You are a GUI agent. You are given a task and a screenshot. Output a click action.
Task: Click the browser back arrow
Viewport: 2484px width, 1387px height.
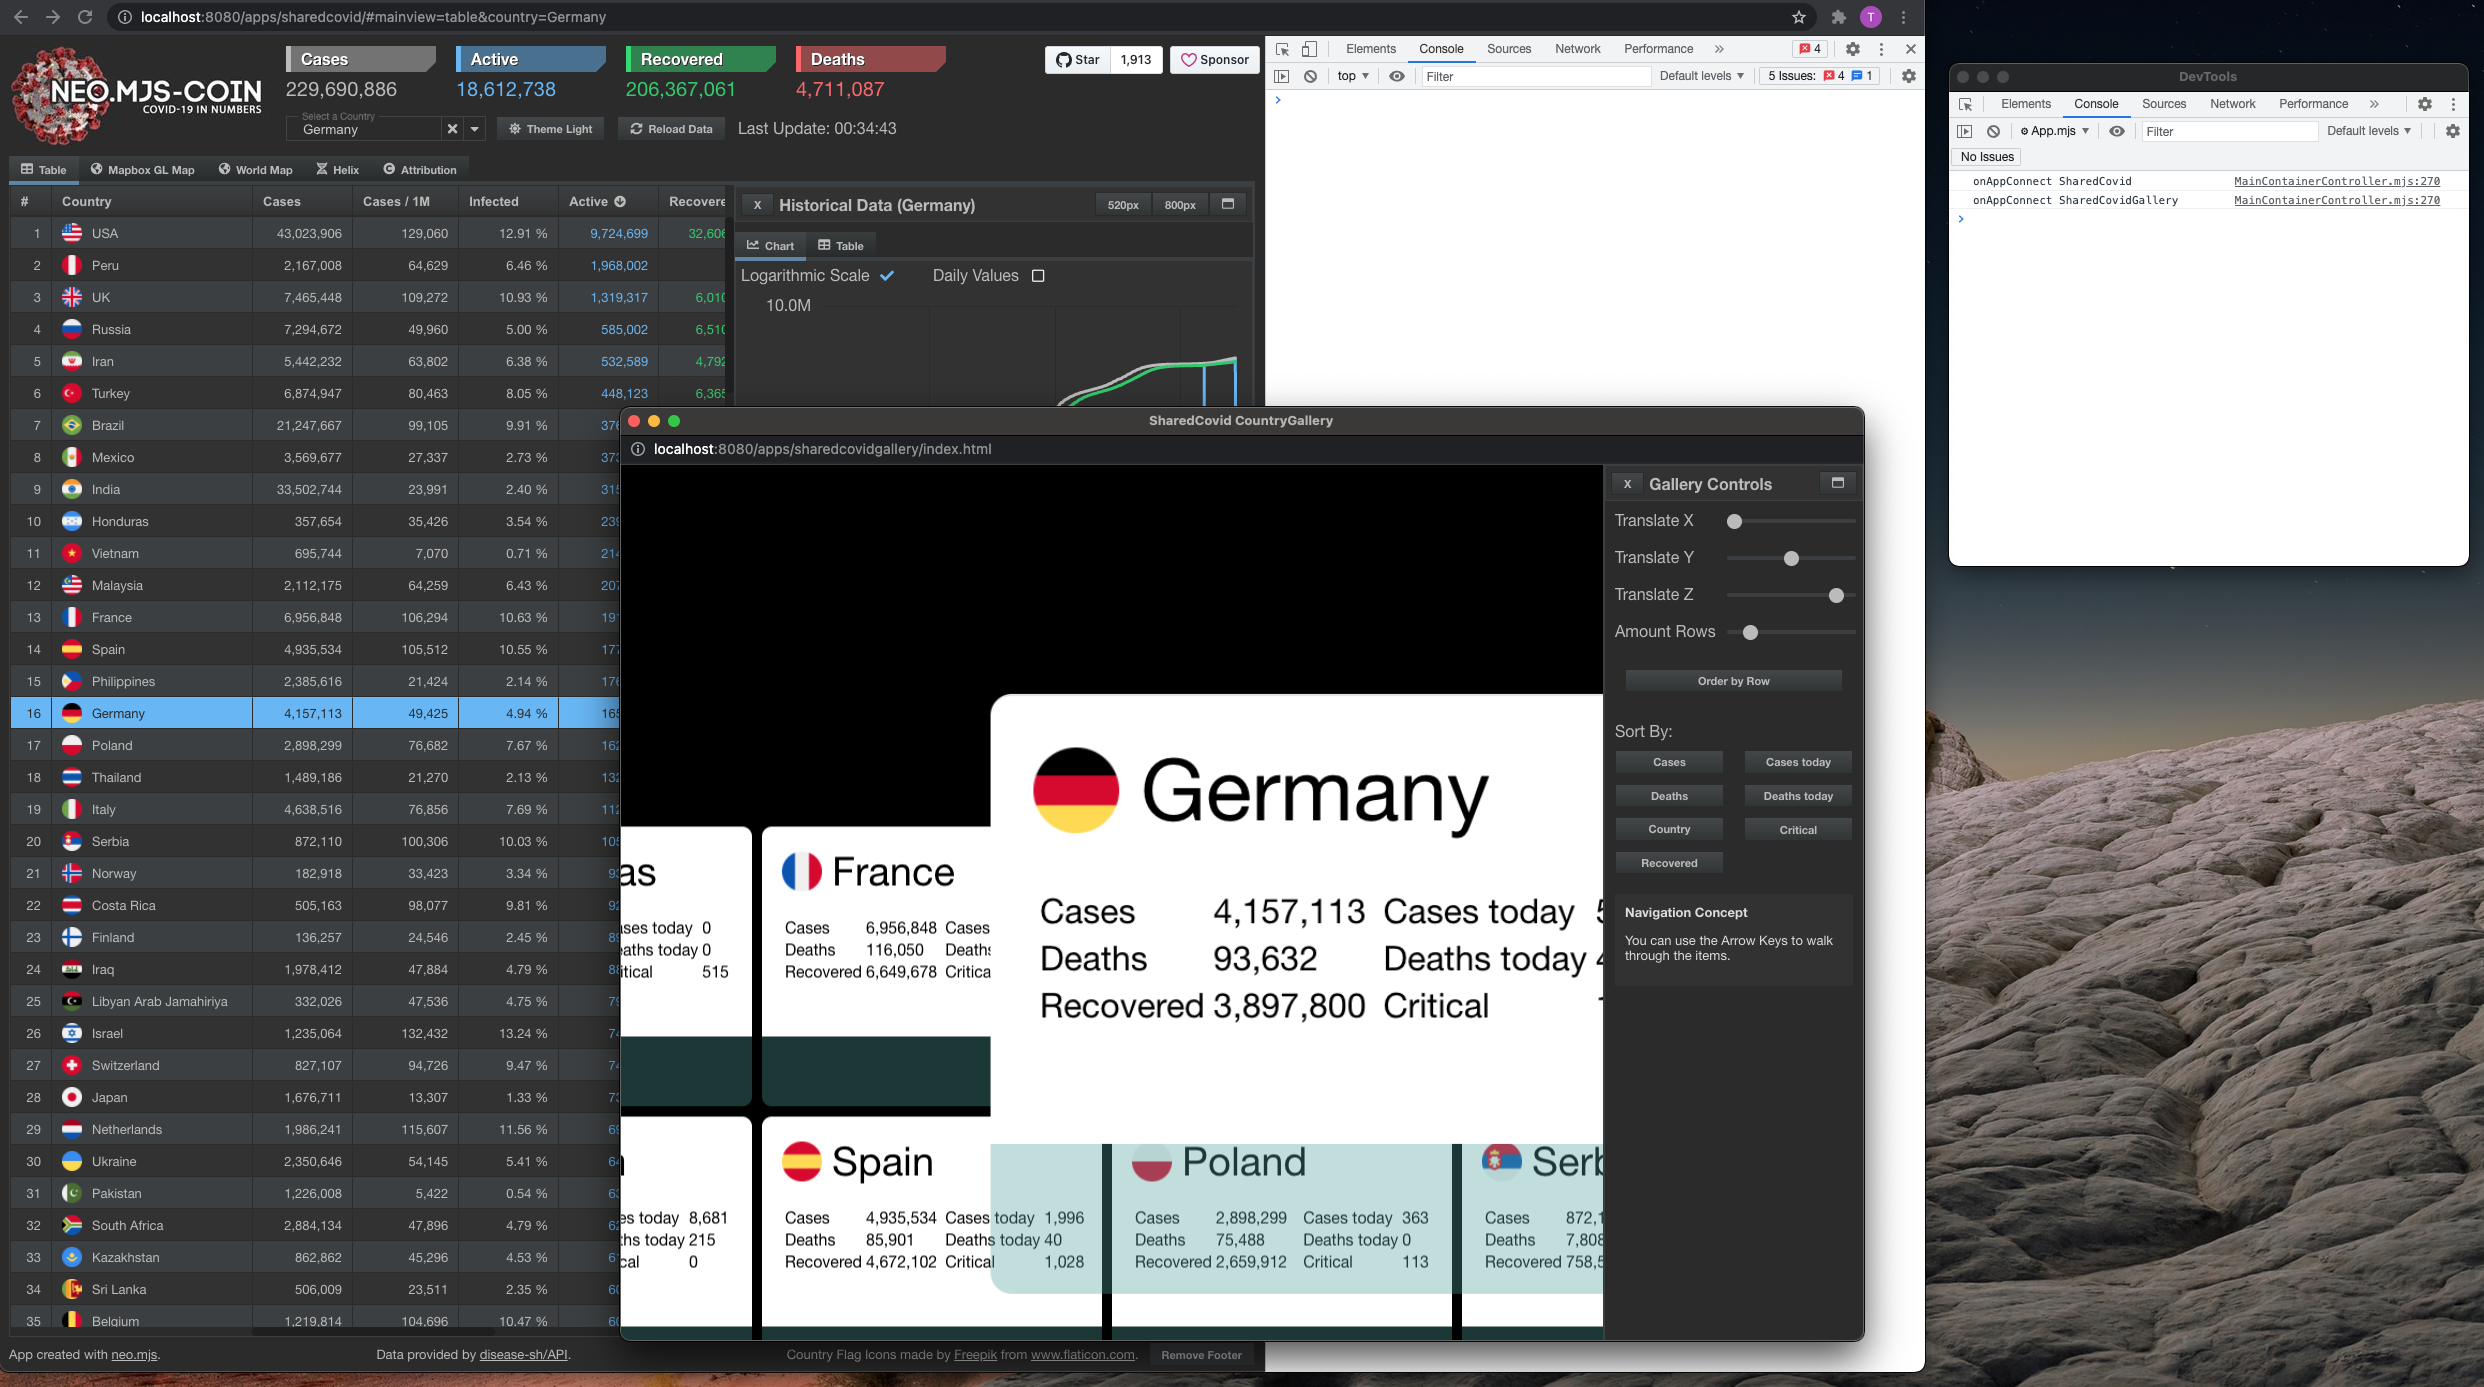[21, 17]
